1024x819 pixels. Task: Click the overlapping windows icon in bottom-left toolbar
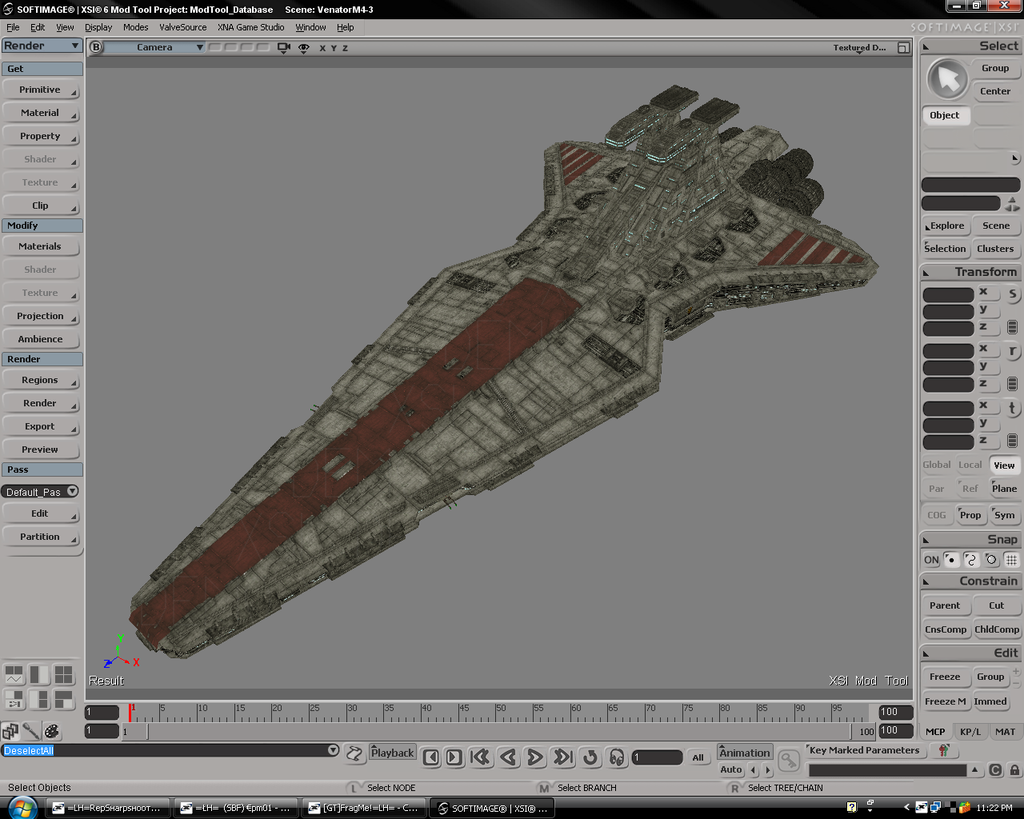[10, 731]
